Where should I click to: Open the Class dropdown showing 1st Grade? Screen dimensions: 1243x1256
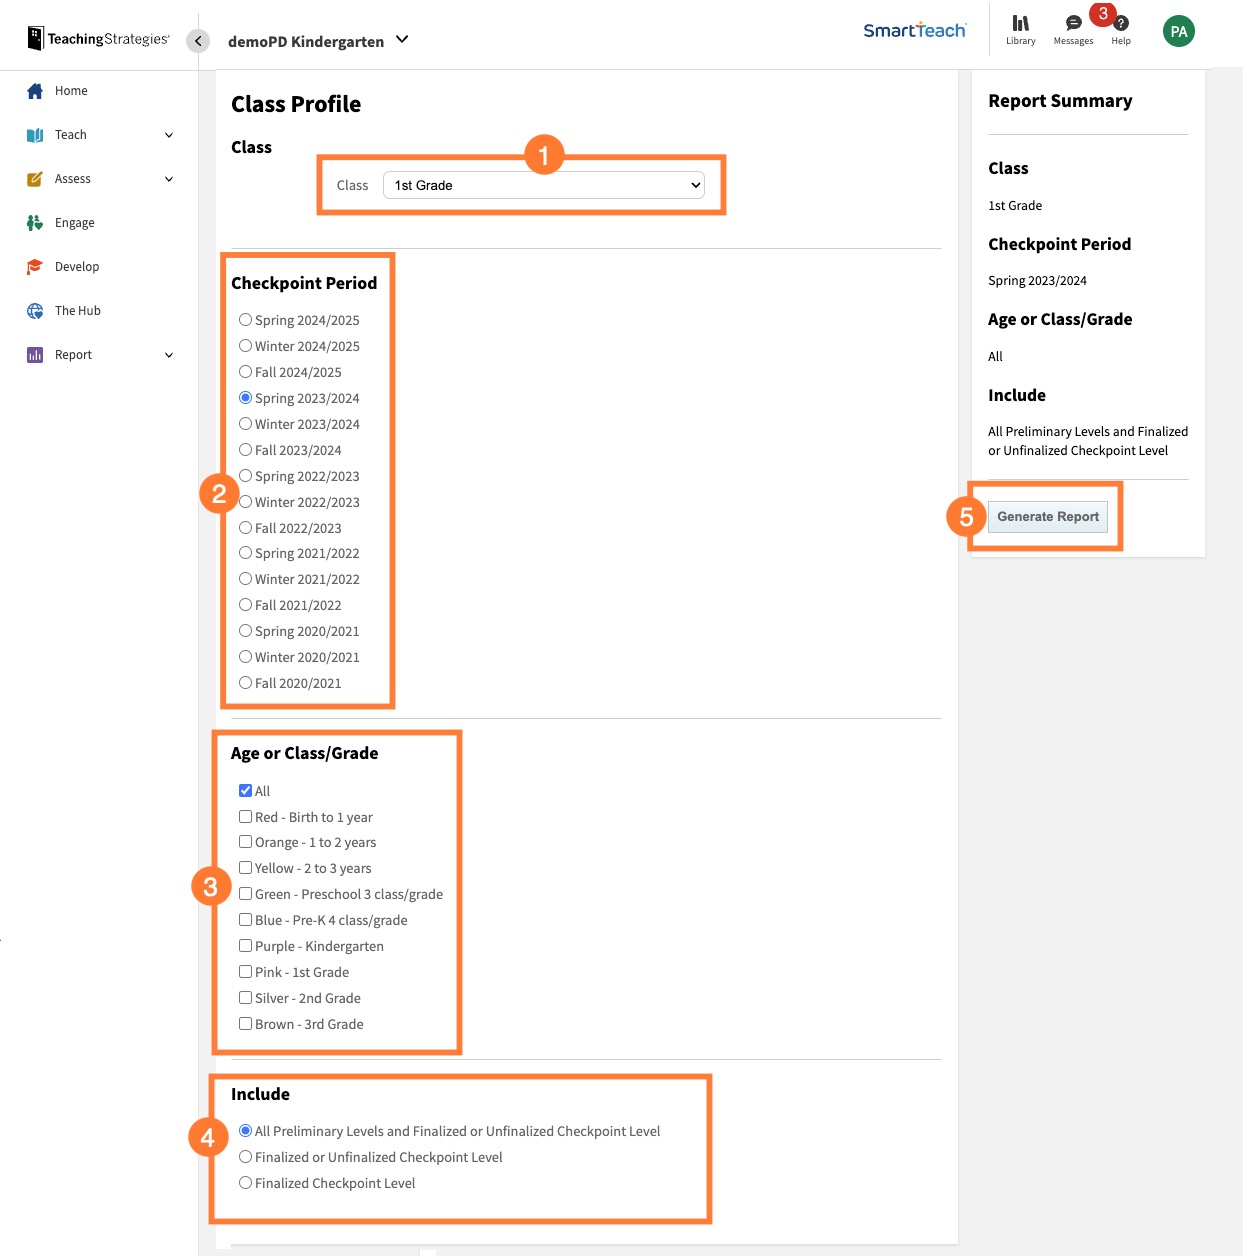(x=544, y=185)
